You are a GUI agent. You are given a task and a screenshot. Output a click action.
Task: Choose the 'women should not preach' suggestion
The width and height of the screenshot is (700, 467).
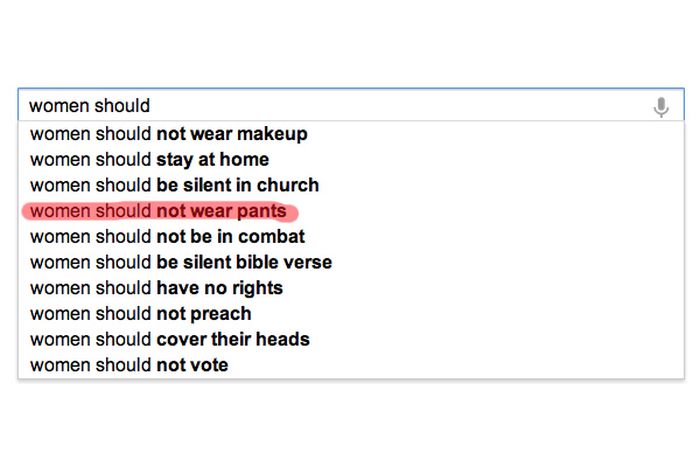point(142,314)
